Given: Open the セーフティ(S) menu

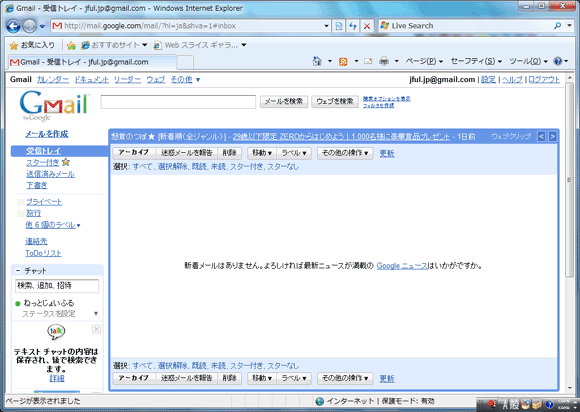Looking at the screenshot, I should [x=476, y=61].
